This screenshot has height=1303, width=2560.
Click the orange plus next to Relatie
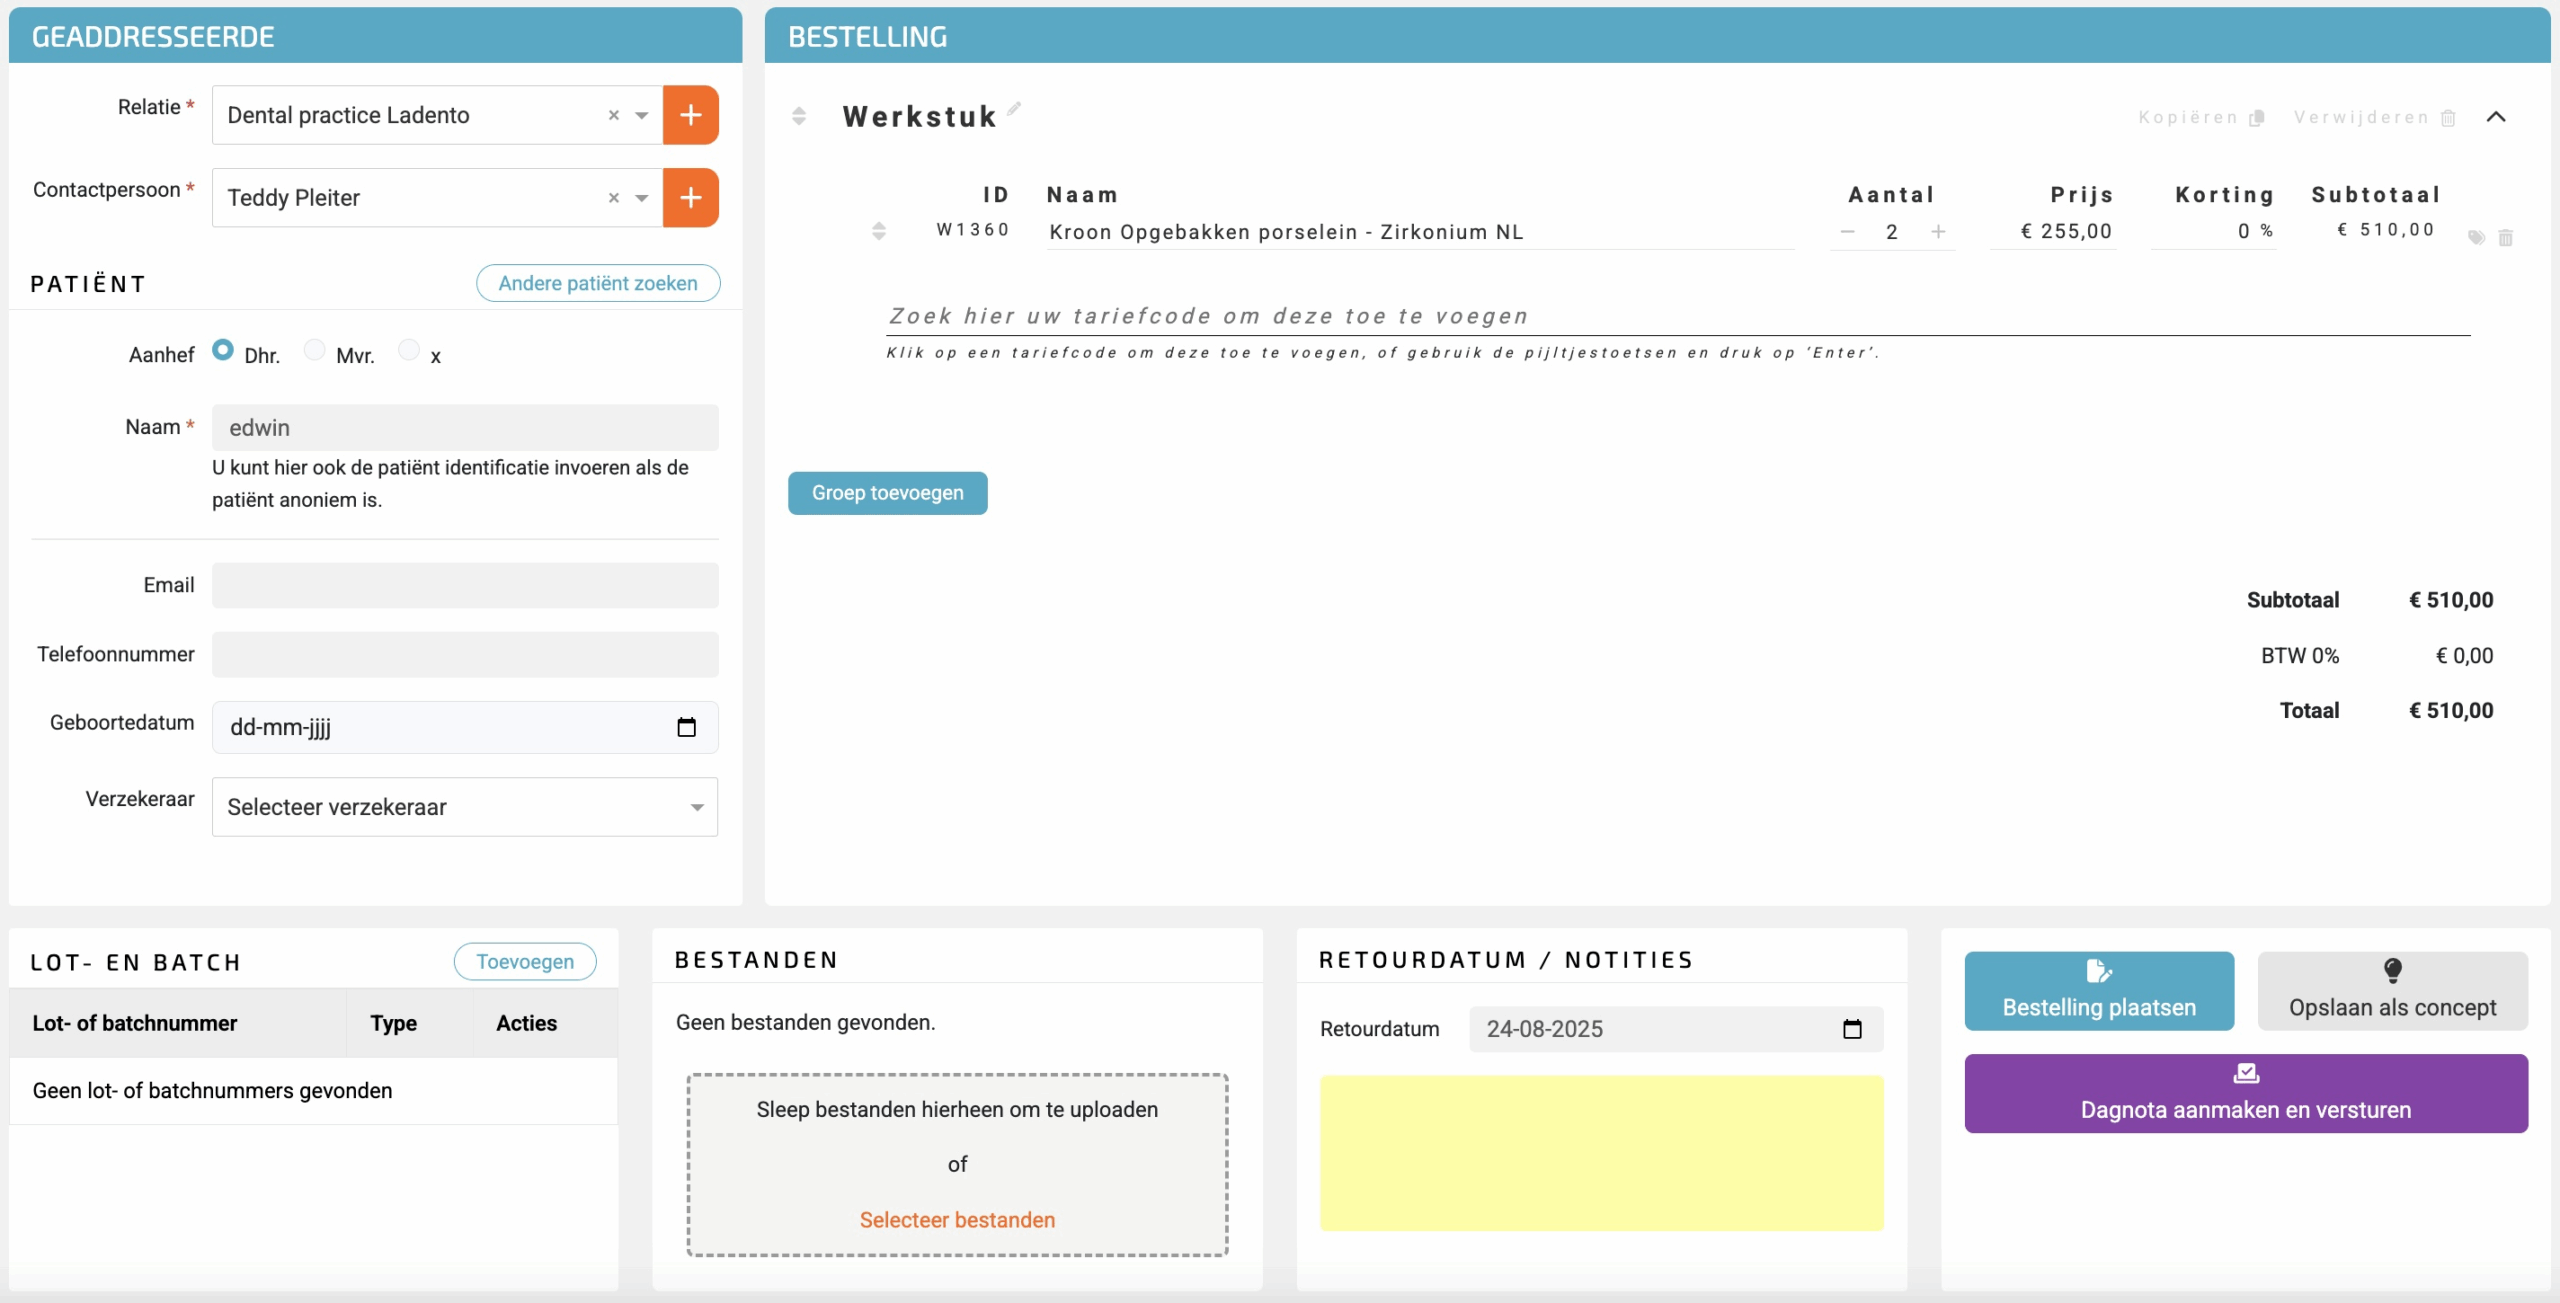(690, 115)
